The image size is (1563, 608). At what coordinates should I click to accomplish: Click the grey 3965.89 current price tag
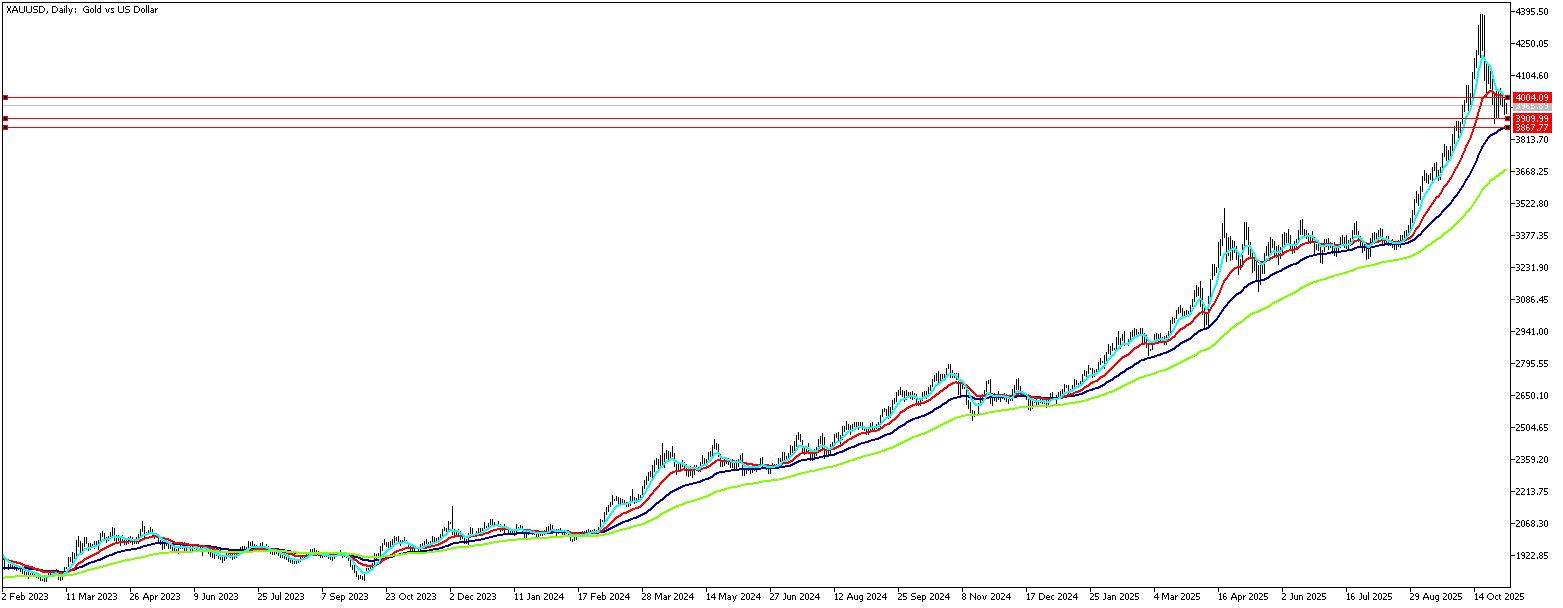coord(1532,106)
